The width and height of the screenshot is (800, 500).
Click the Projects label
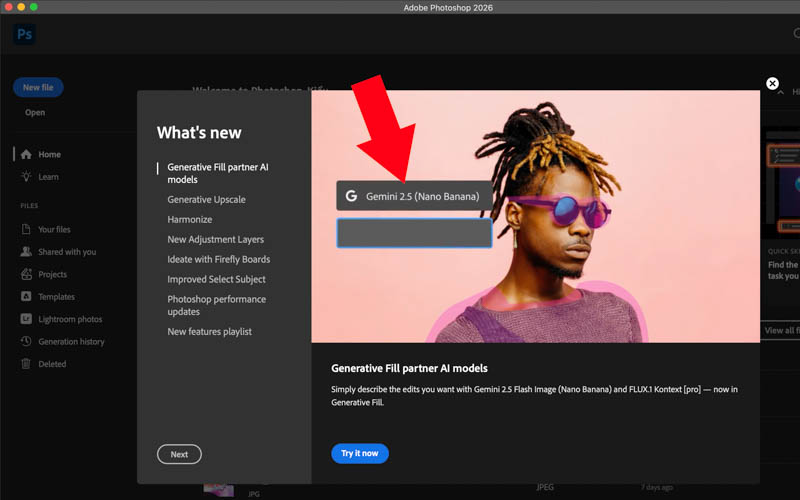pos(53,274)
